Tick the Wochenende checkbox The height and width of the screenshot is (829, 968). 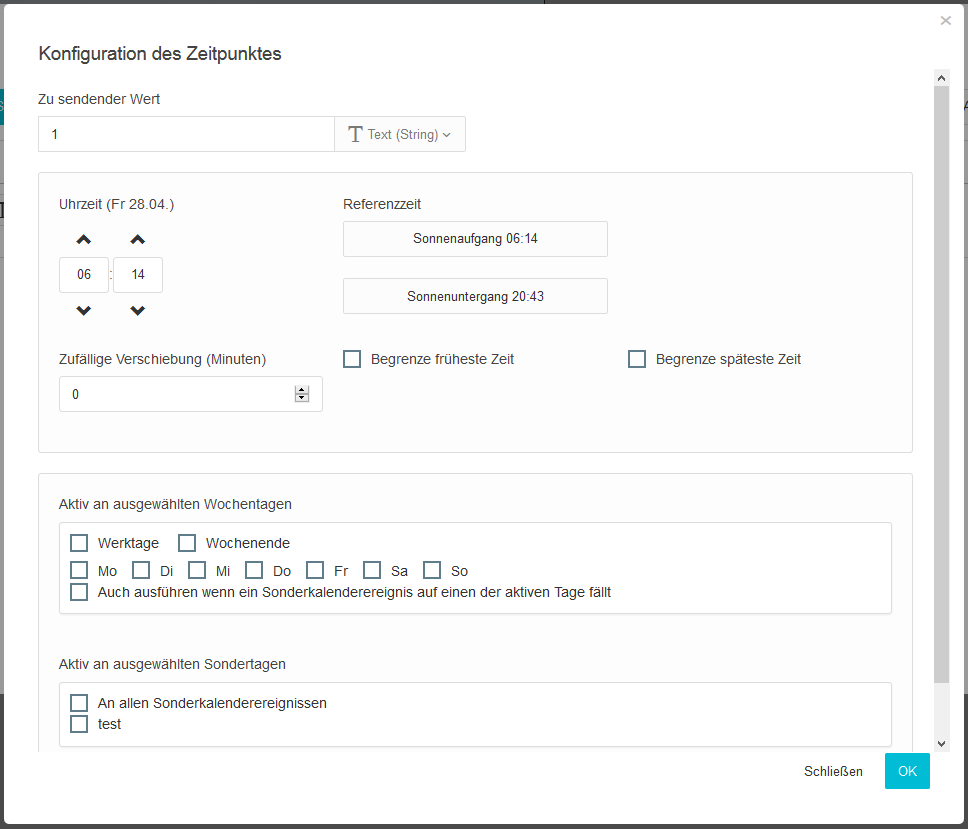click(x=187, y=543)
